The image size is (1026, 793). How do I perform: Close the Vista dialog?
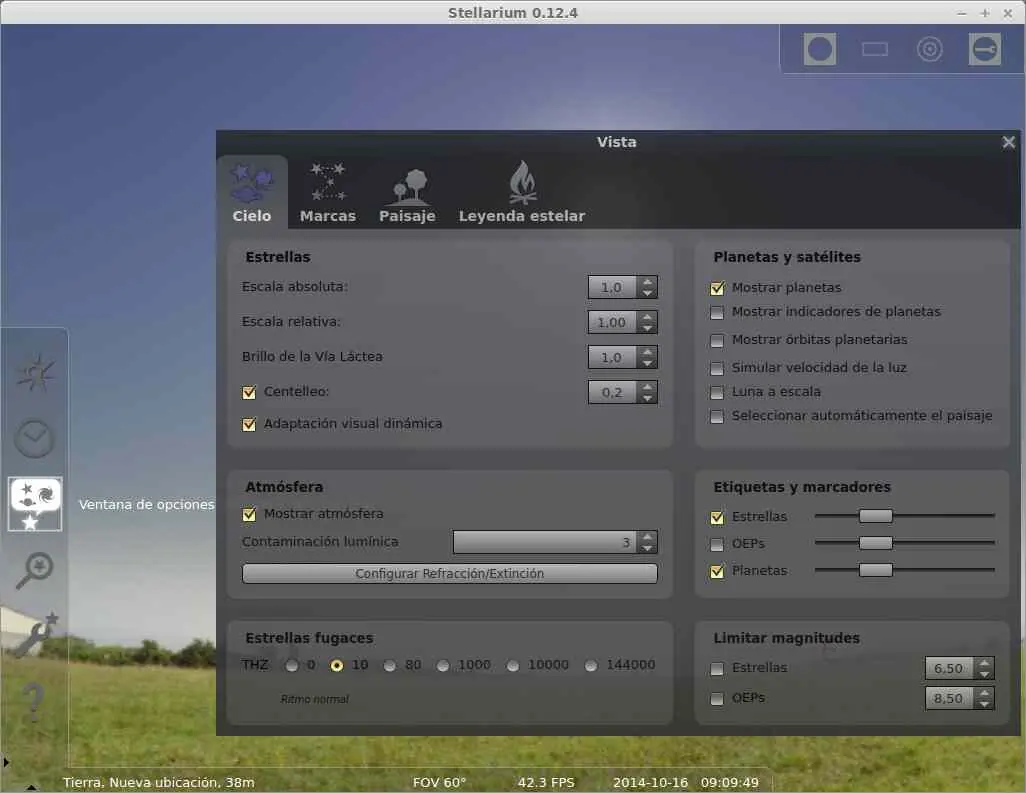pyautogui.click(x=1008, y=142)
